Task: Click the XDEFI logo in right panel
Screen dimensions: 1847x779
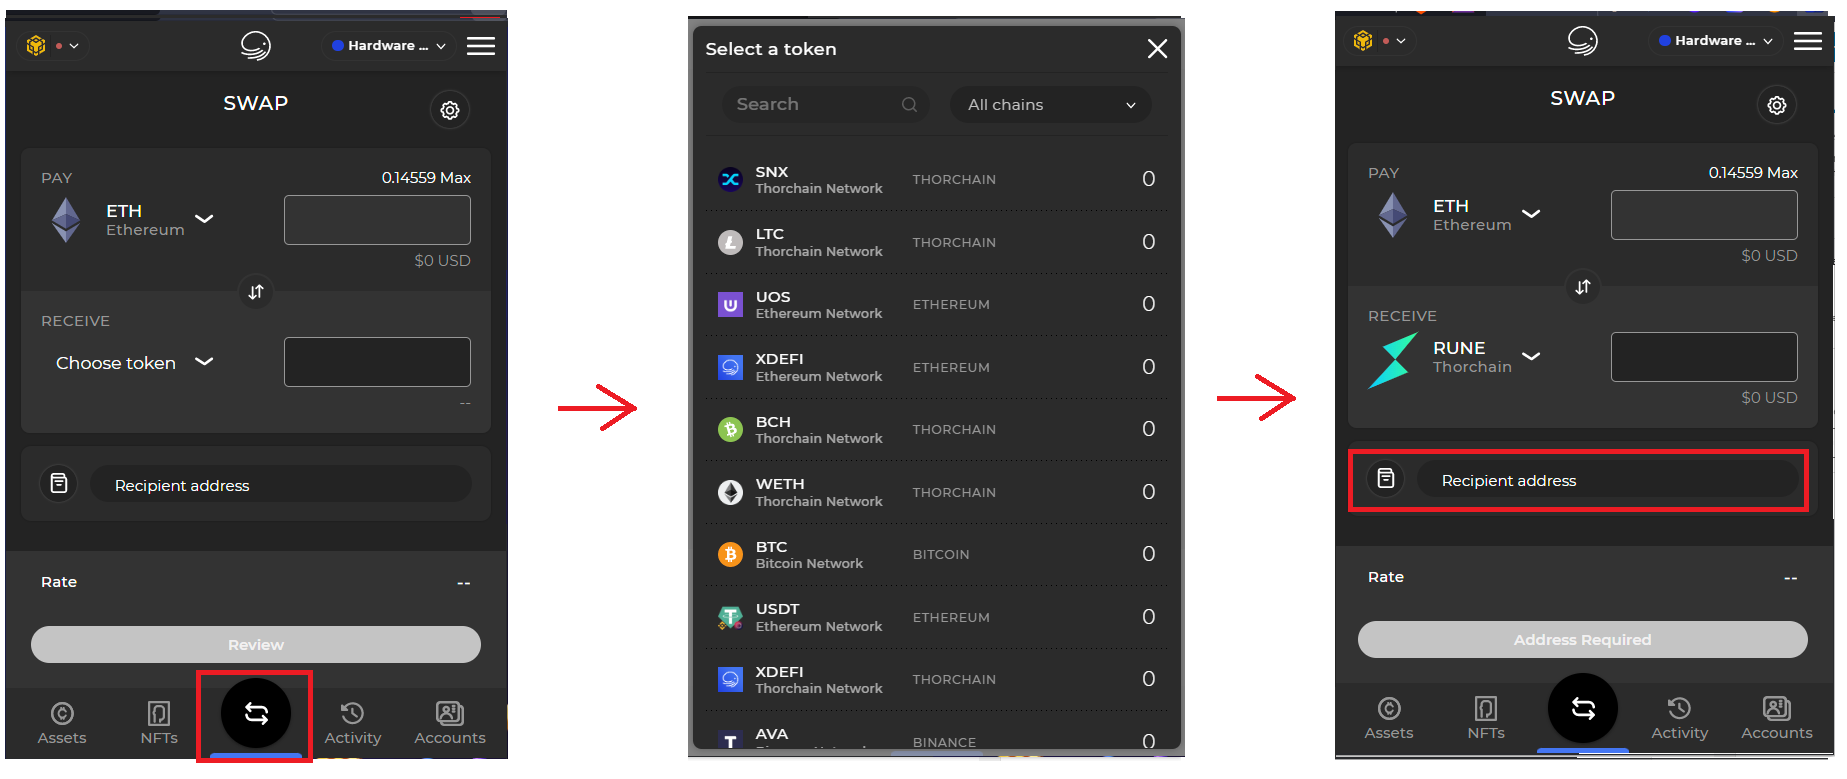Action: pos(1583,40)
